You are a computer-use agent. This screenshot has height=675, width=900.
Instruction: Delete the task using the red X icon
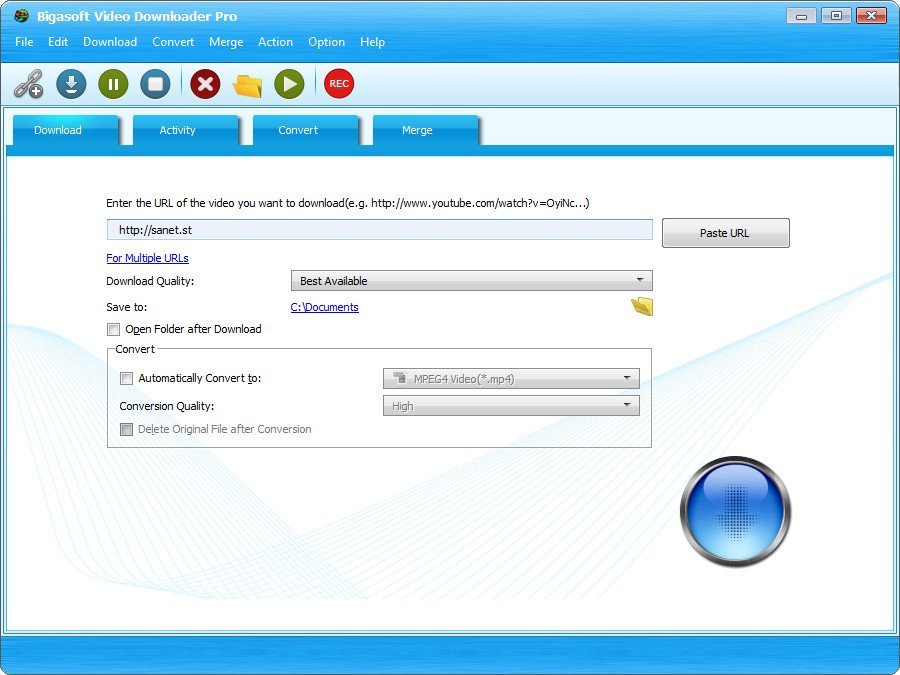click(x=205, y=84)
